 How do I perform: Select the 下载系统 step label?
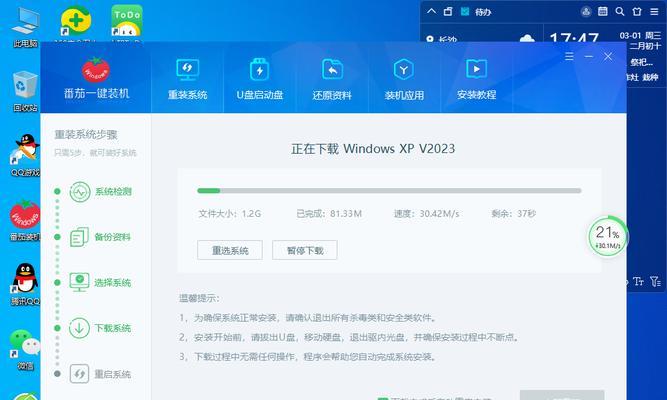tap(113, 328)
